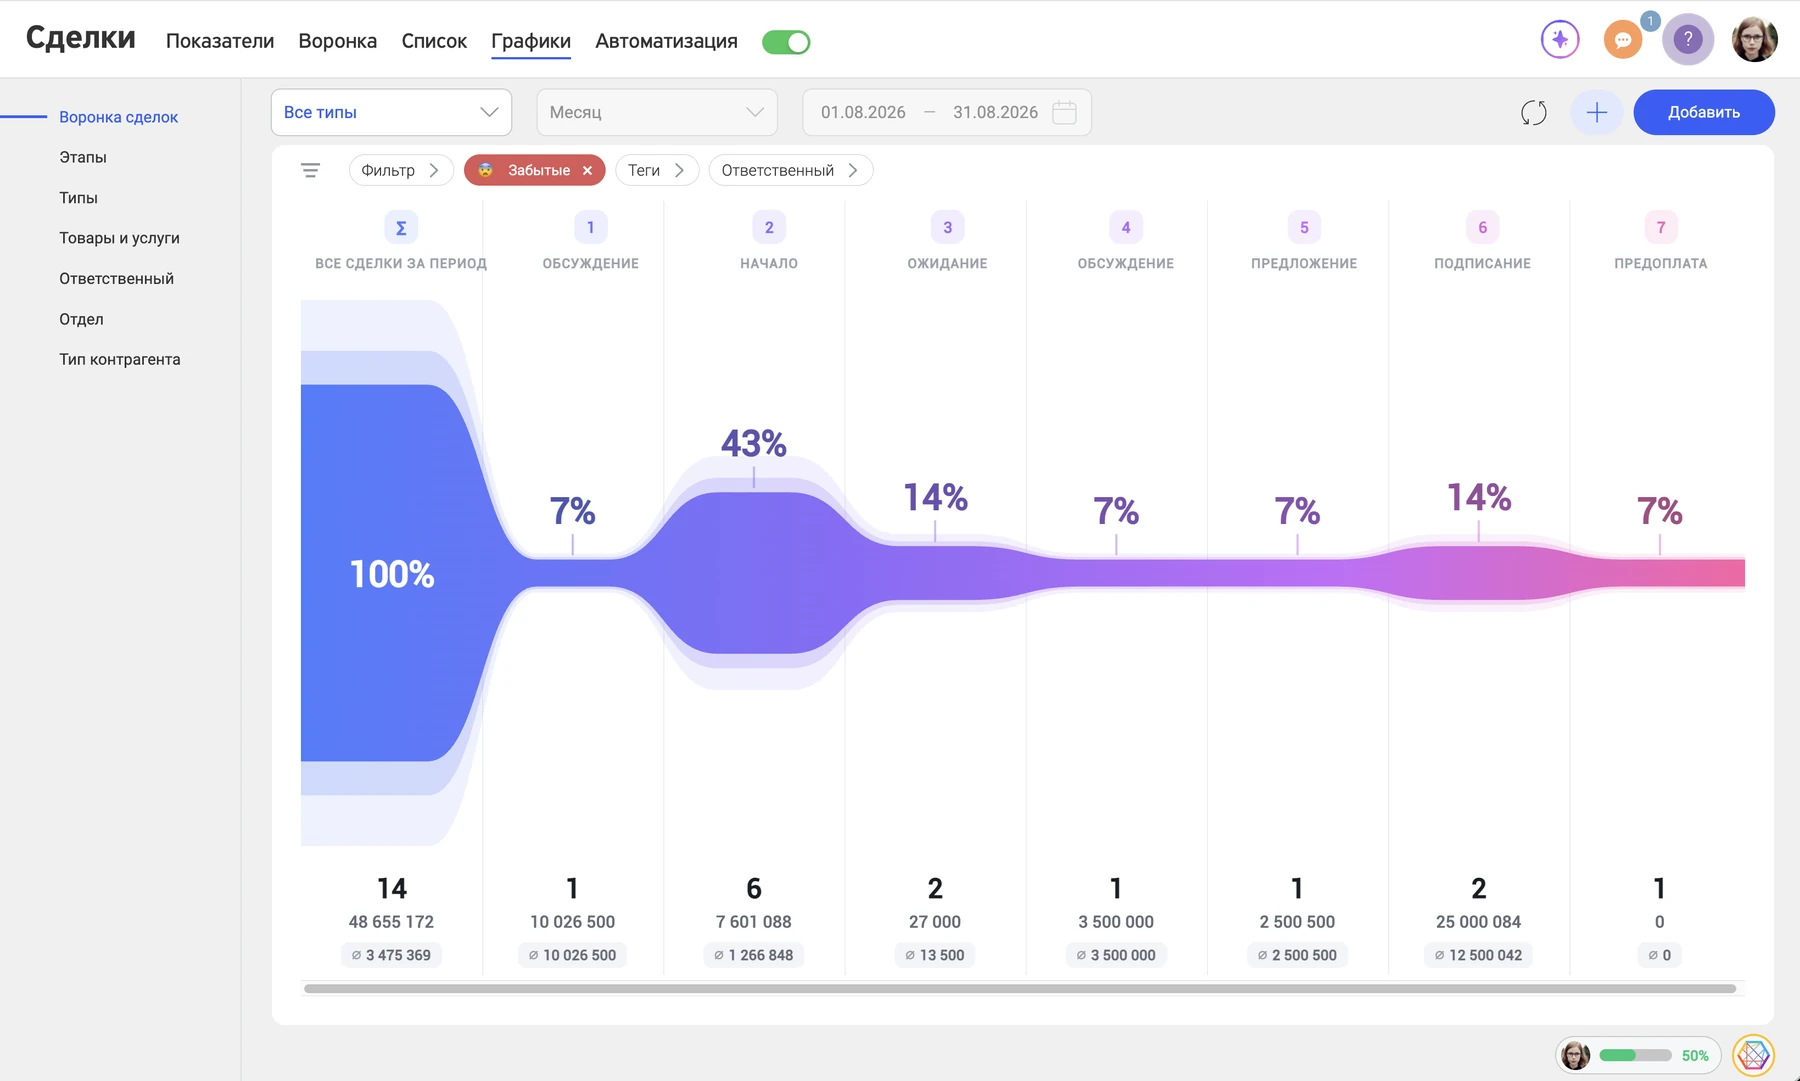Click the colorful widget icon bottom corner
This screenshot has height=1081, width=1800.
tap(1753, 1055)
